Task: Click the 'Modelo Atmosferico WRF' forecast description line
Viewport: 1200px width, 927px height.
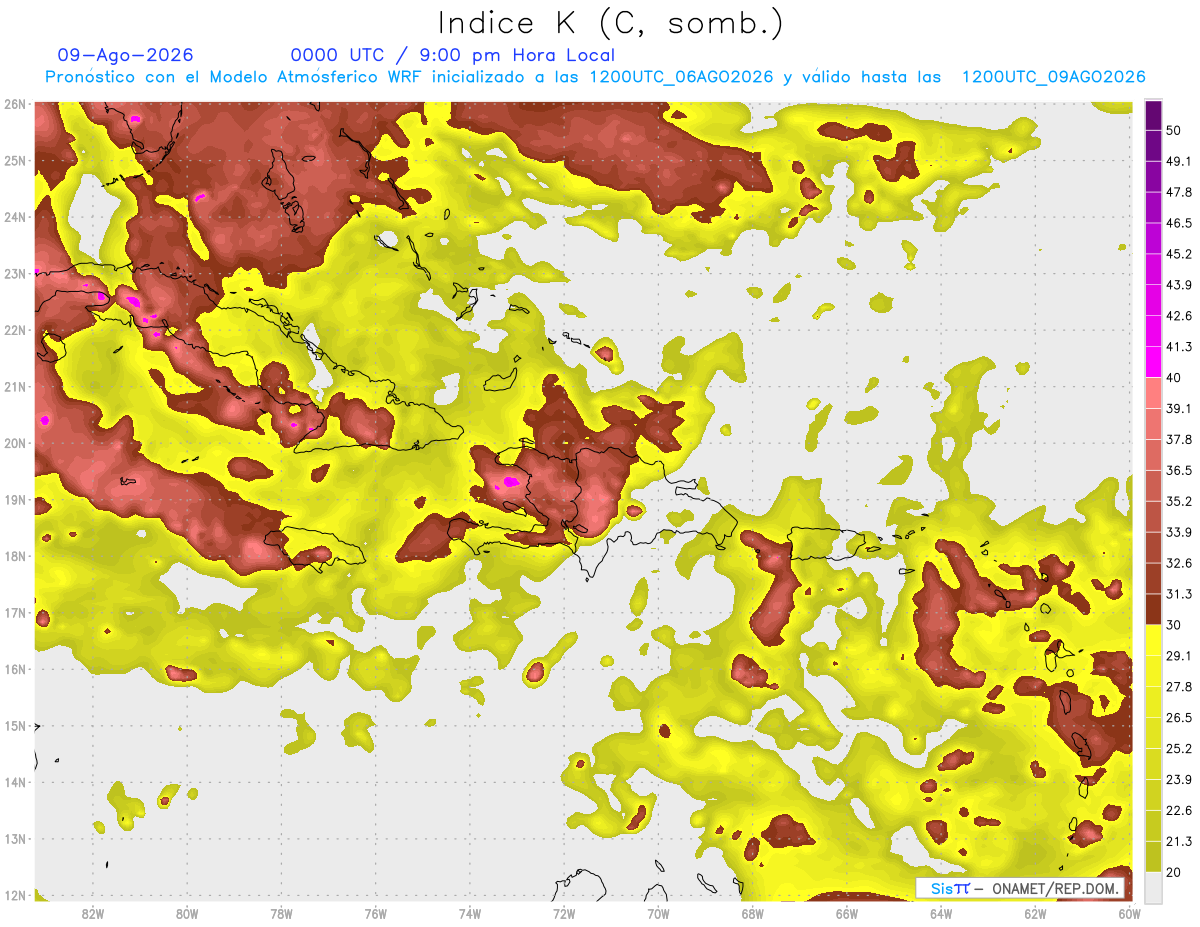Action: click(x=595, y=77)
